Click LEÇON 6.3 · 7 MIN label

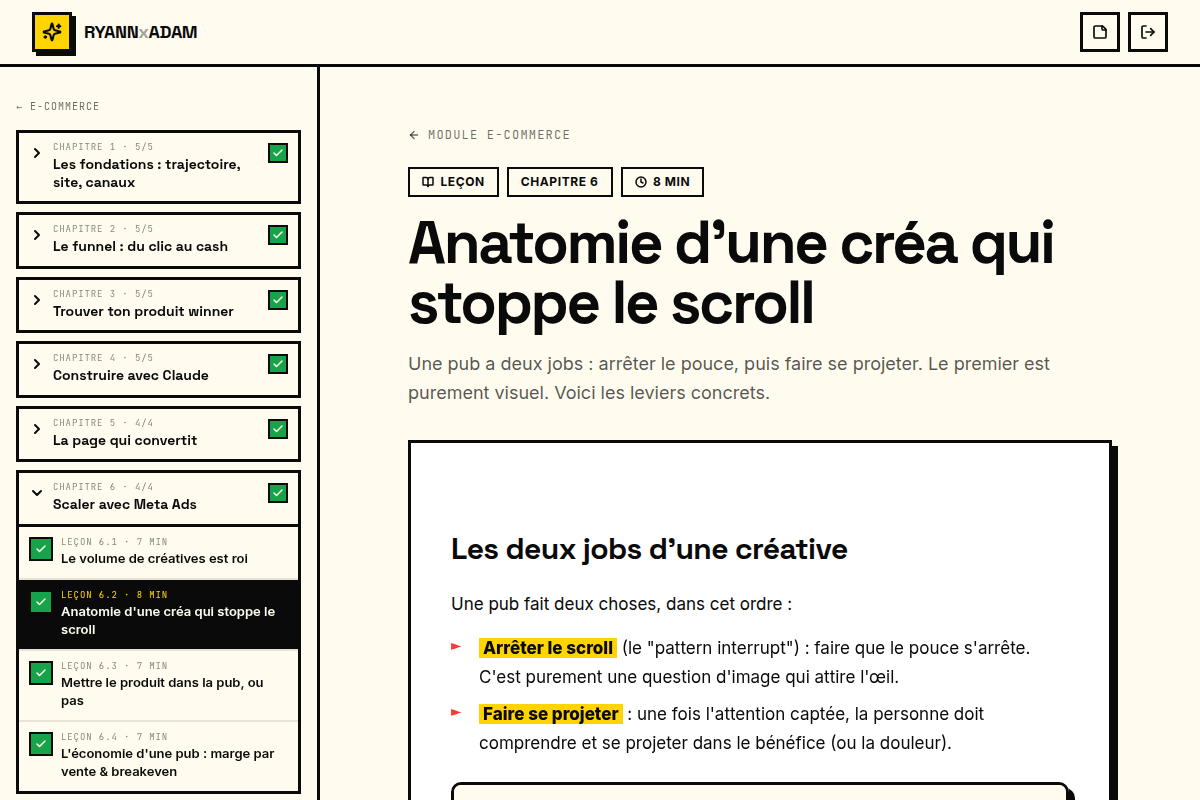pyautogui.click(x=114, y=666)
